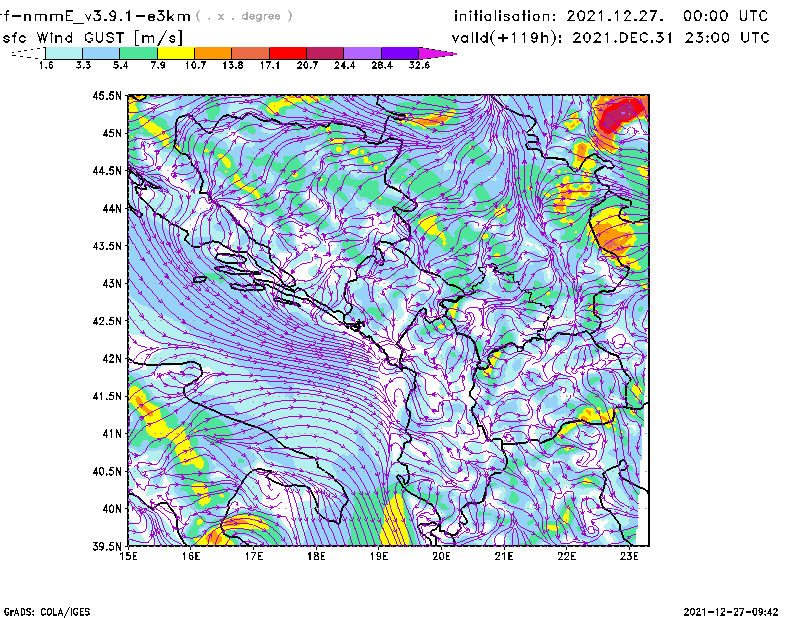
Task: Click the 42N latitude label
Action: coord(112,359)
